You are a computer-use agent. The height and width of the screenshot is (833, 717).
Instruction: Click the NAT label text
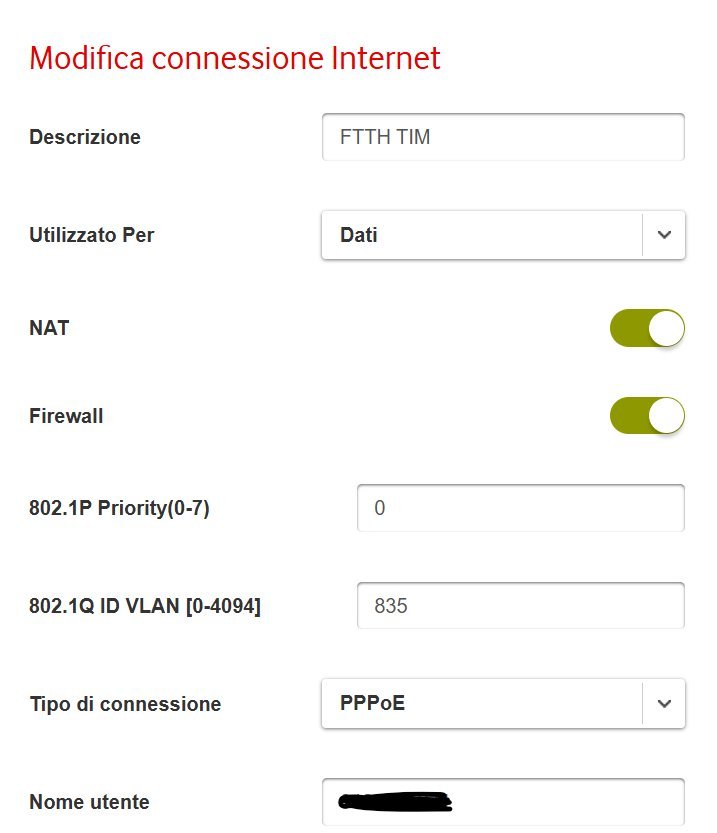[49, 328]
